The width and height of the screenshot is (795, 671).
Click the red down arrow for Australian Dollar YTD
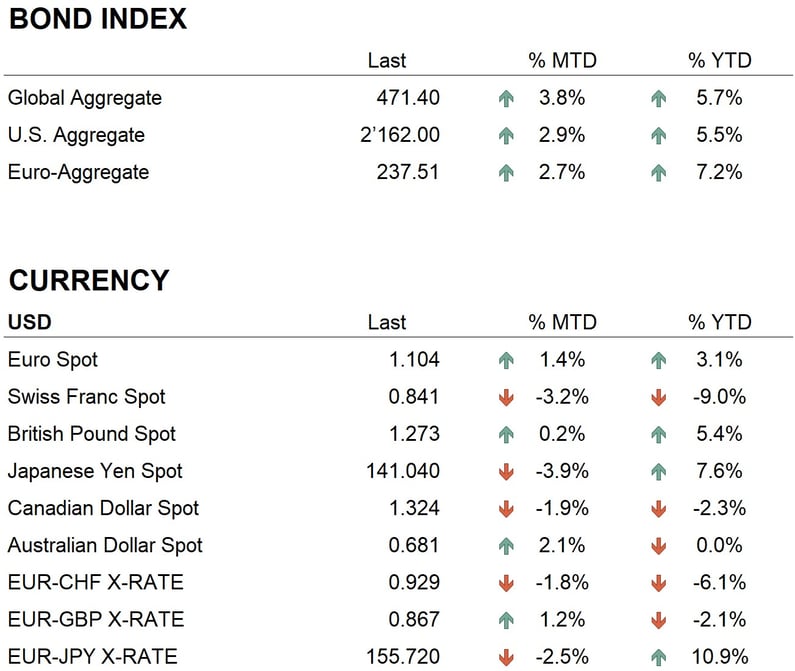click(658, 546)
